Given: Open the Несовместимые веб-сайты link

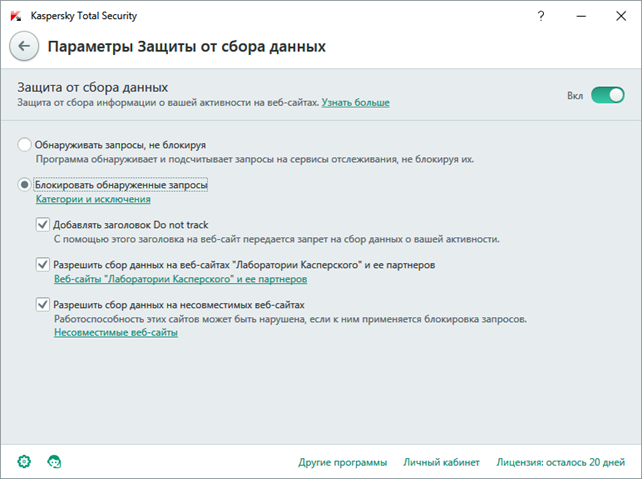Looking at the screenshot, I should pos(116,332).
